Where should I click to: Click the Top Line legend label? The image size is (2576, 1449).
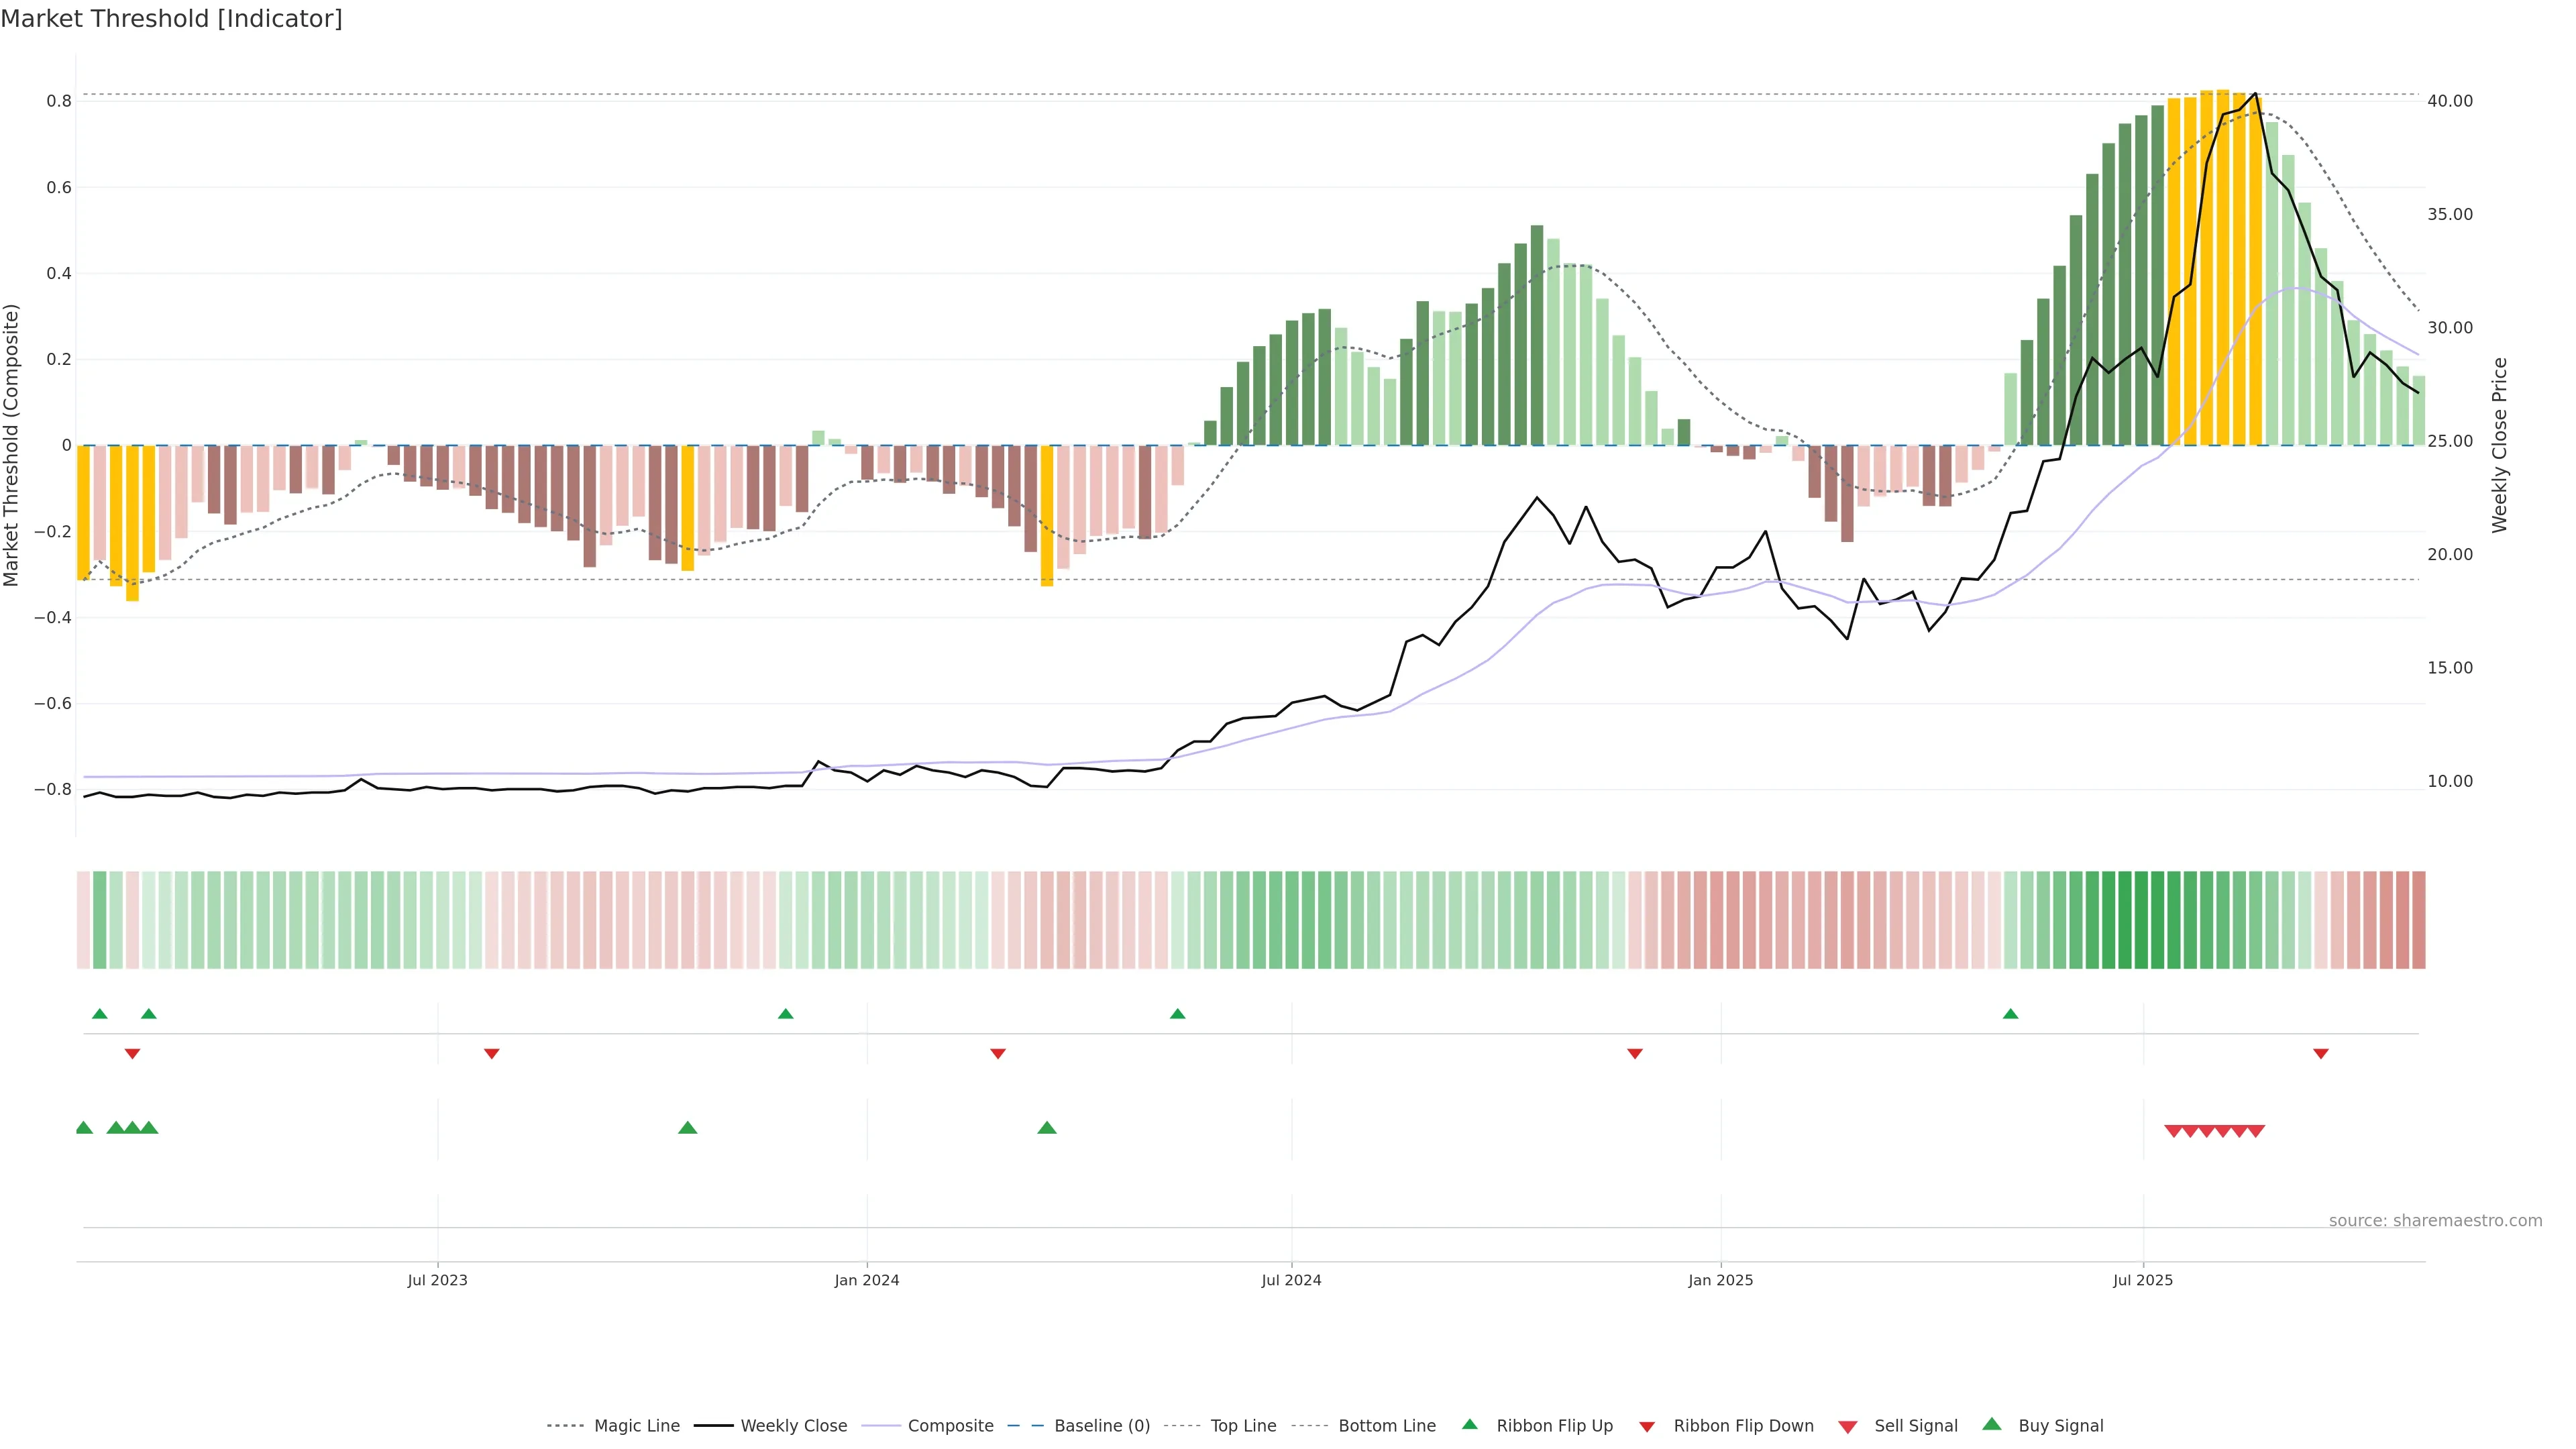coord(1243,1426)
